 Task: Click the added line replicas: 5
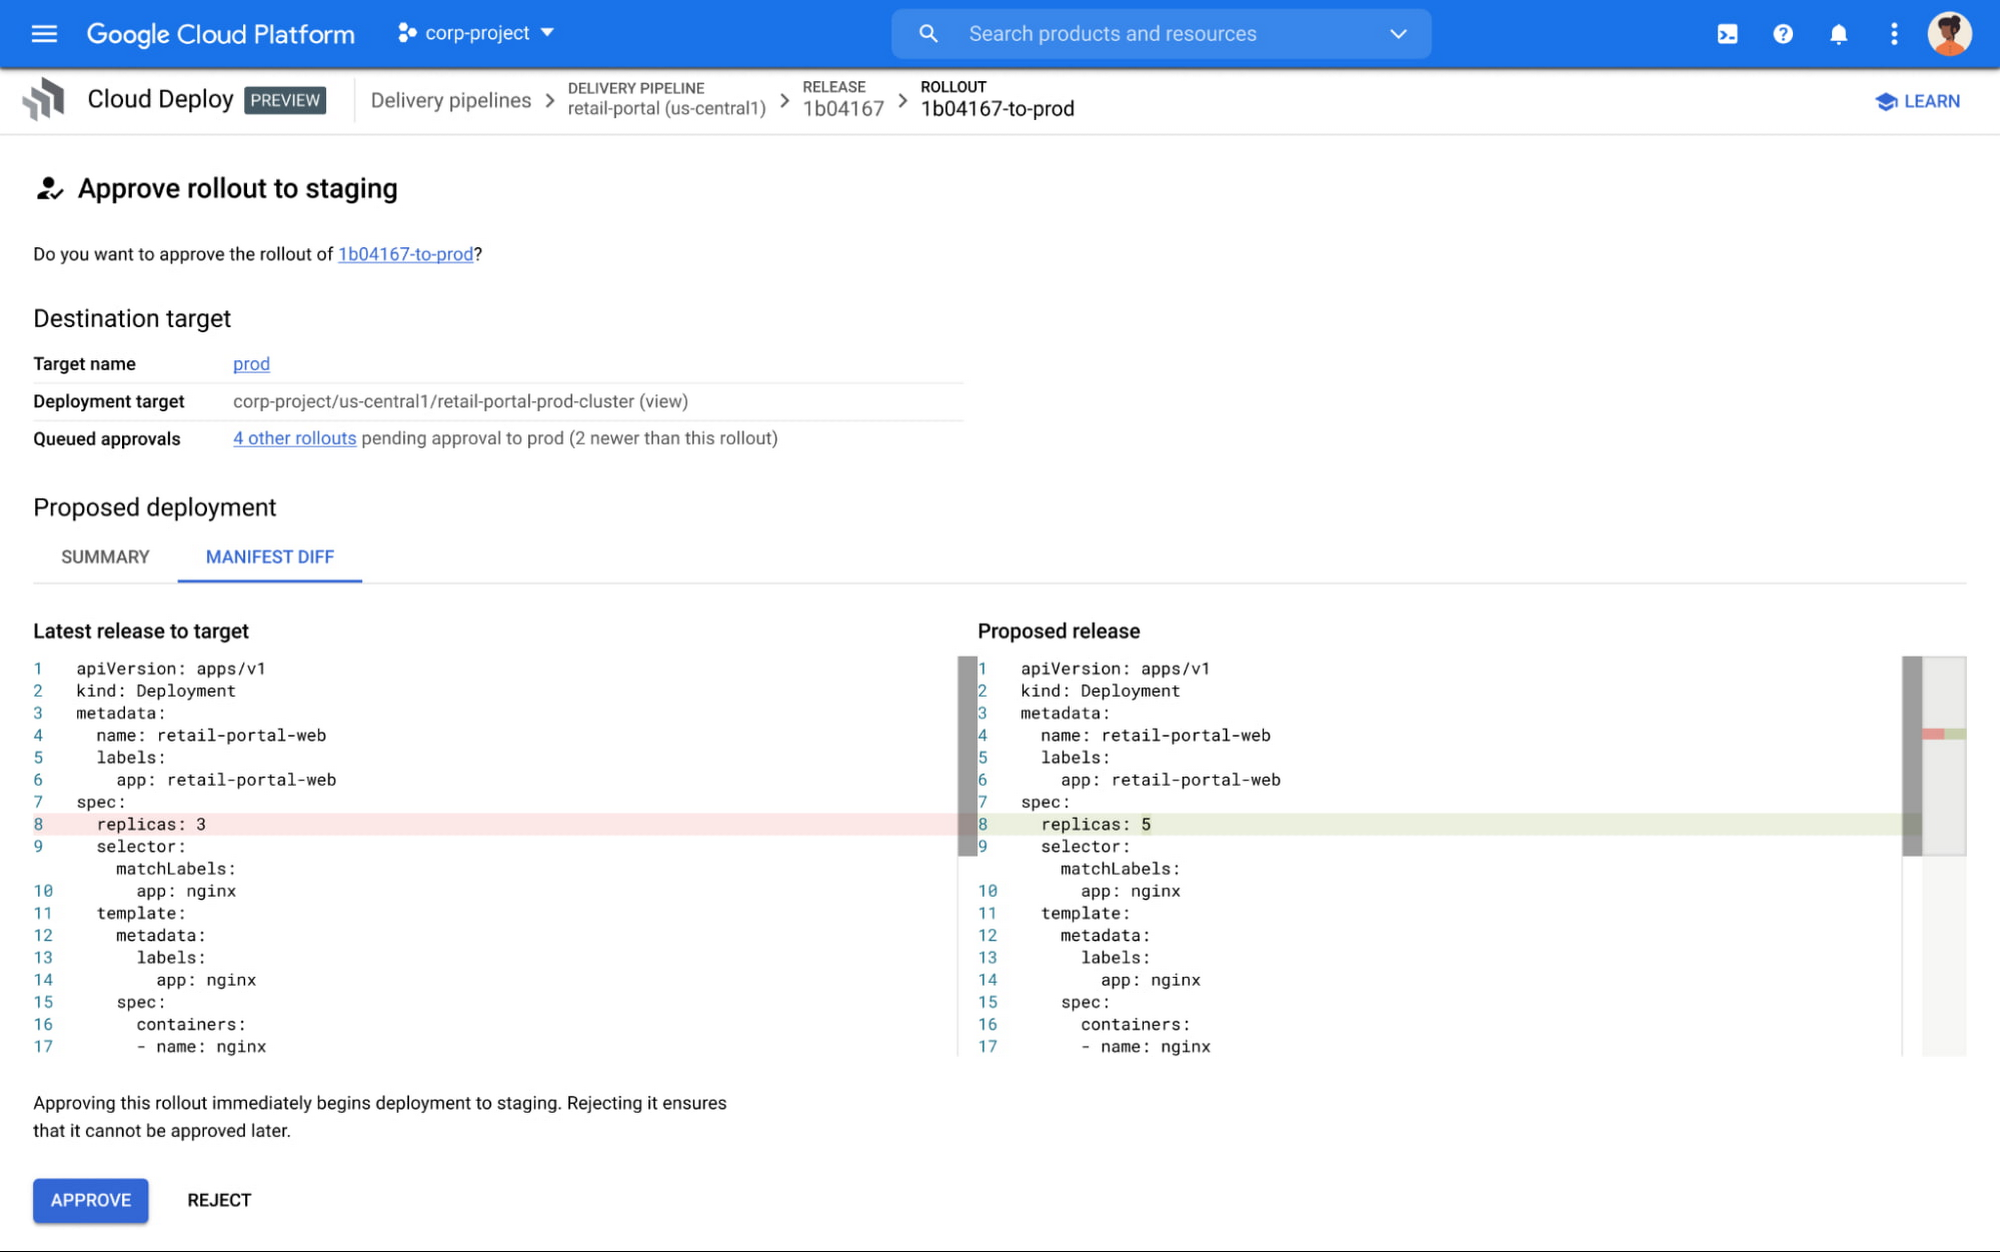click(x=1440, y=824)
